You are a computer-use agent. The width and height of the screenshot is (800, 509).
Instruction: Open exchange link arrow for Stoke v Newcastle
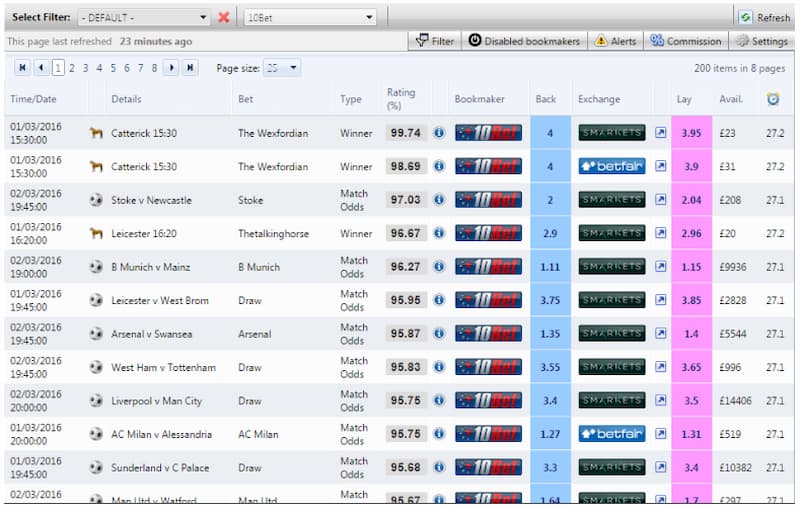pos(660,199)
